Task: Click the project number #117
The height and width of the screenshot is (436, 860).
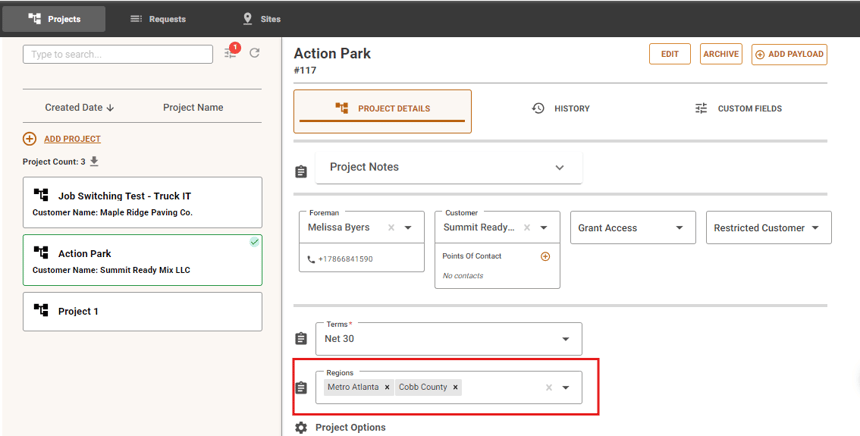Action: click(x=305, y=70)
